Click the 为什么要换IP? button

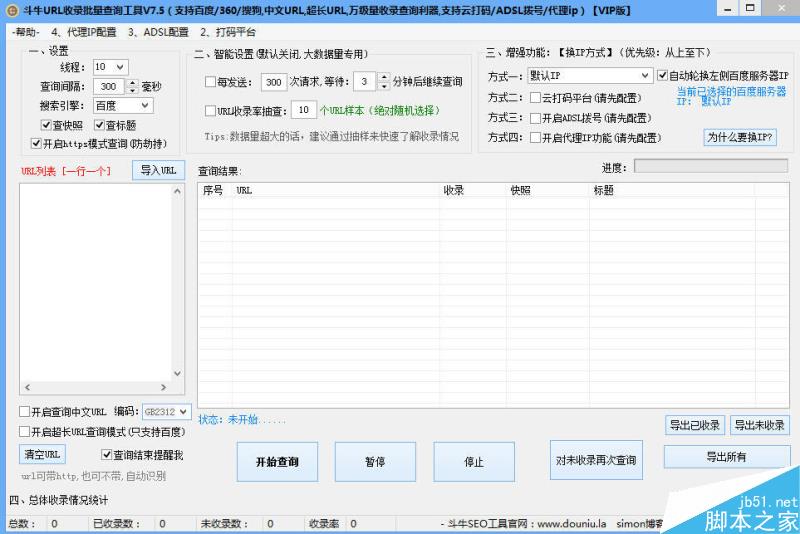(x=740, y=137)
